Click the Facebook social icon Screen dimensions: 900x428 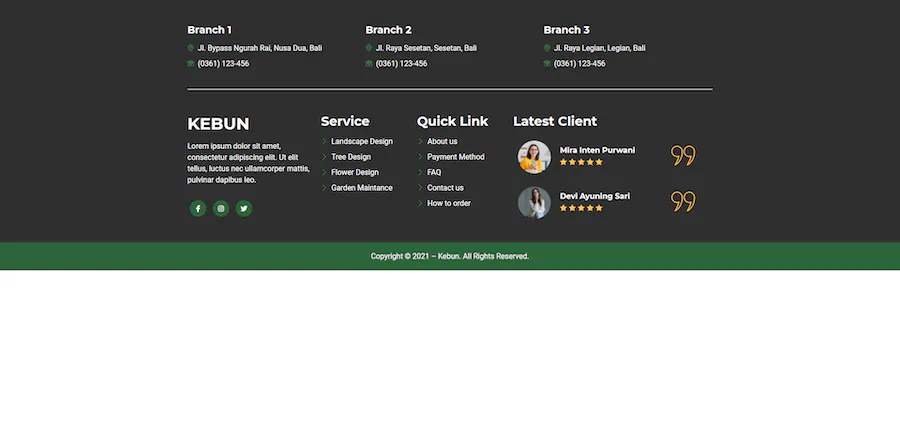coord(198,209)
